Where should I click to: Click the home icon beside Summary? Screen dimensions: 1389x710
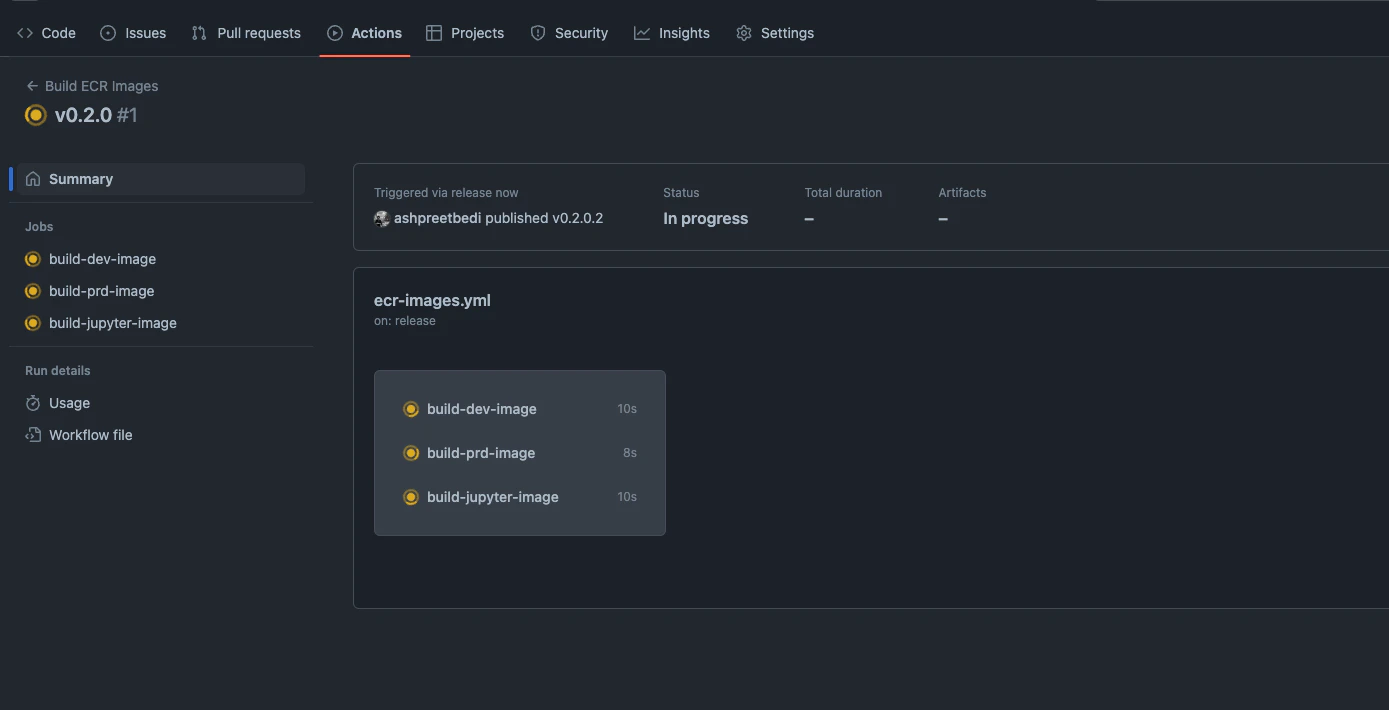click(x=33, y=178)
